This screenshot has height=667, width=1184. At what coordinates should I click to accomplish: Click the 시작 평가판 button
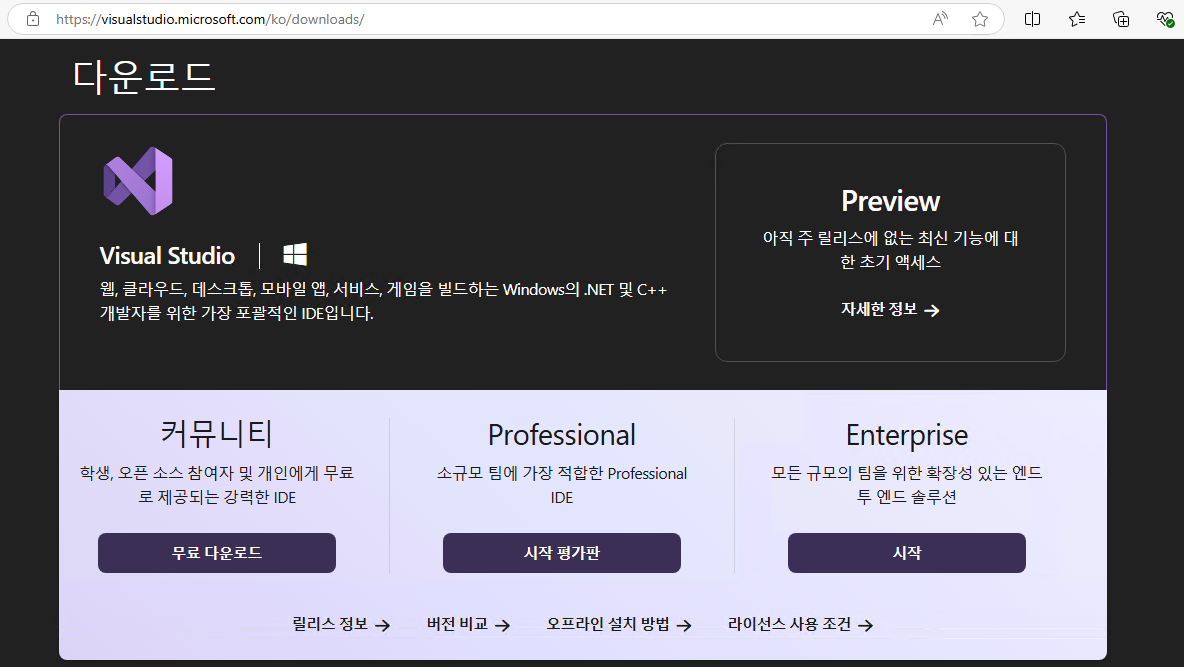point(561,552)
